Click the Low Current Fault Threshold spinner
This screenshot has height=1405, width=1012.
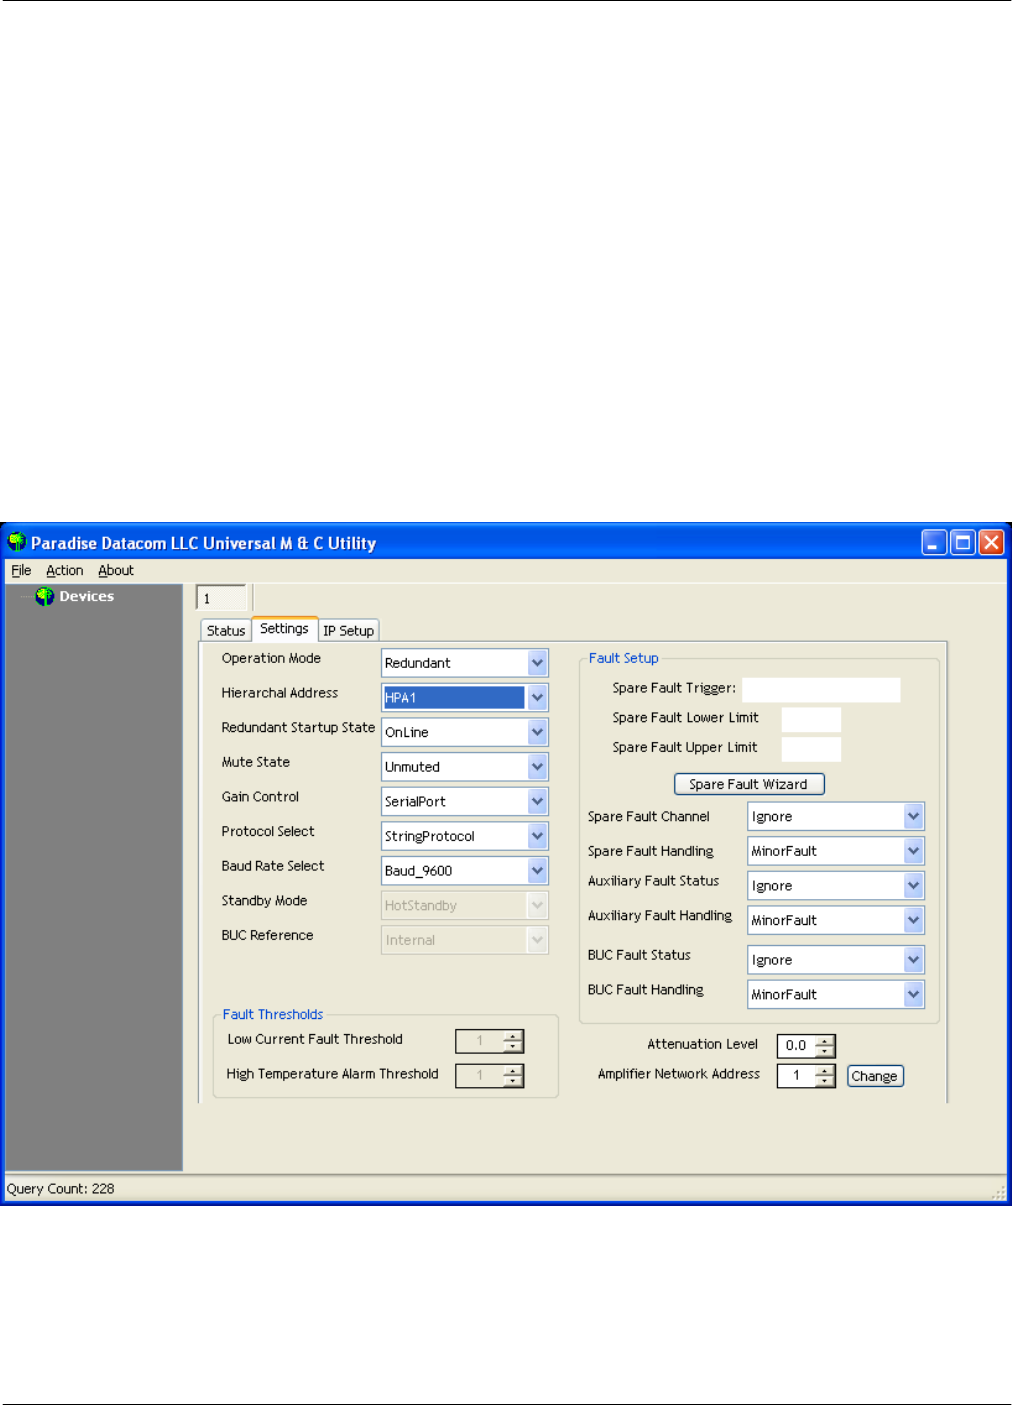490,1041
